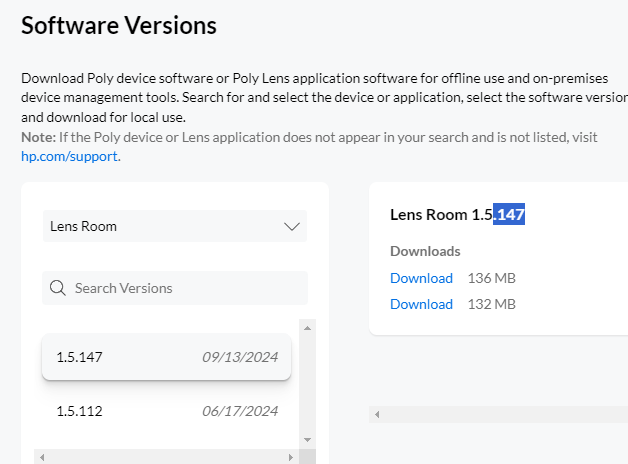
Task: Open the Lens Room device dropdown
Action: [x=175, y=226]
